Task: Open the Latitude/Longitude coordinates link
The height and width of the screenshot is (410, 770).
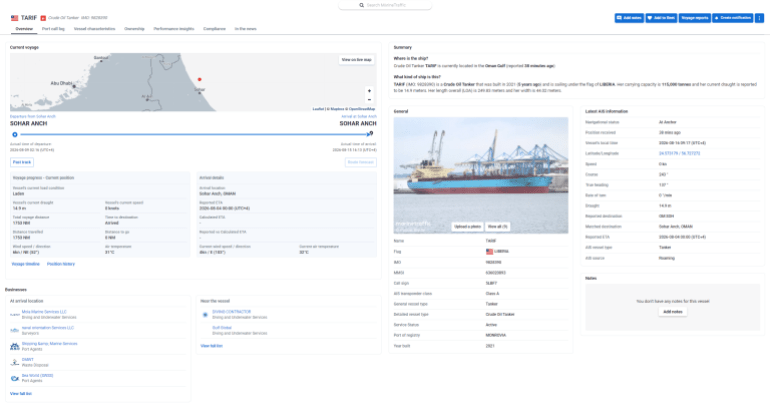Action: (x=679, y=154)
